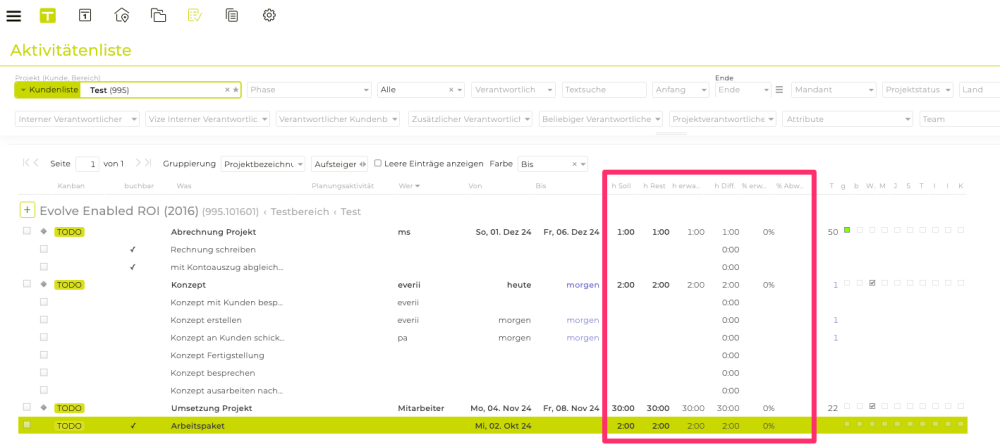The width and height of the screenshot is (1000, 447).
Task: Open the Farbe Bis dropdown
Action: 553,164
